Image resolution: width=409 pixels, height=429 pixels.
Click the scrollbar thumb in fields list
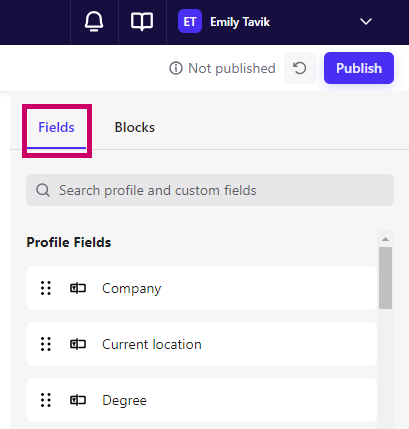(385, 278)
